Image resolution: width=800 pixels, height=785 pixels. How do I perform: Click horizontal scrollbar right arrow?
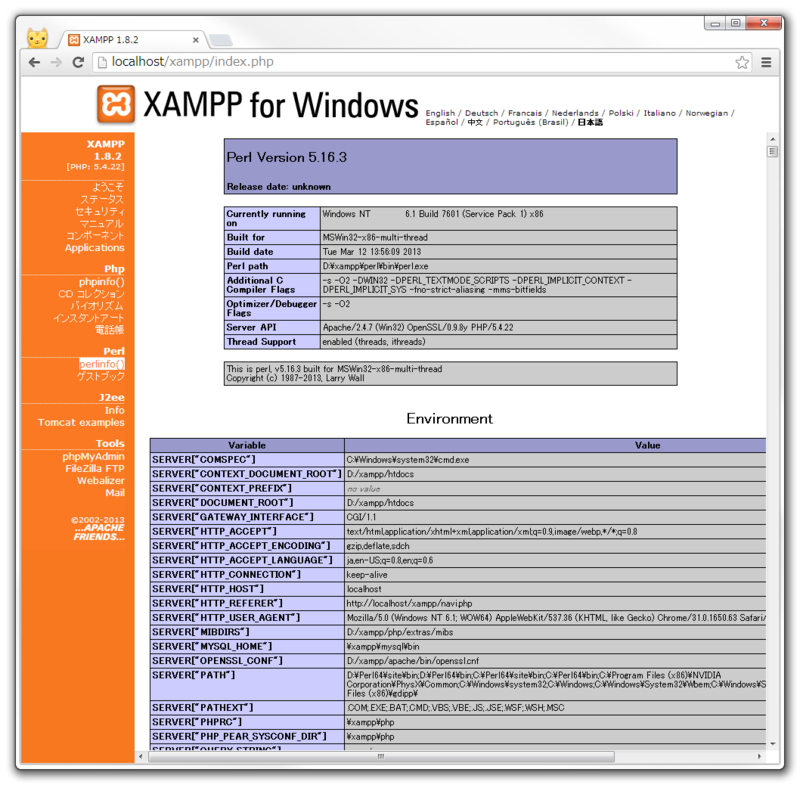coord(759,756)
